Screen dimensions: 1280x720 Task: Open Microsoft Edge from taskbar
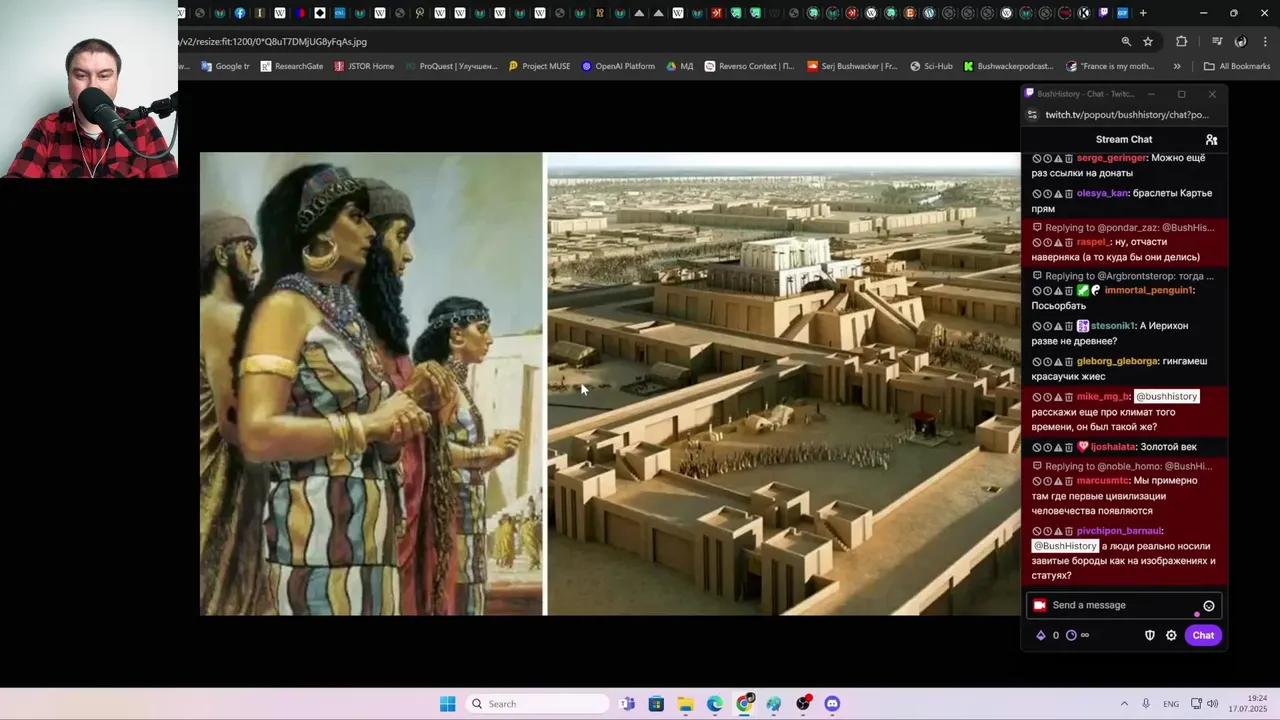pos(715,704)
